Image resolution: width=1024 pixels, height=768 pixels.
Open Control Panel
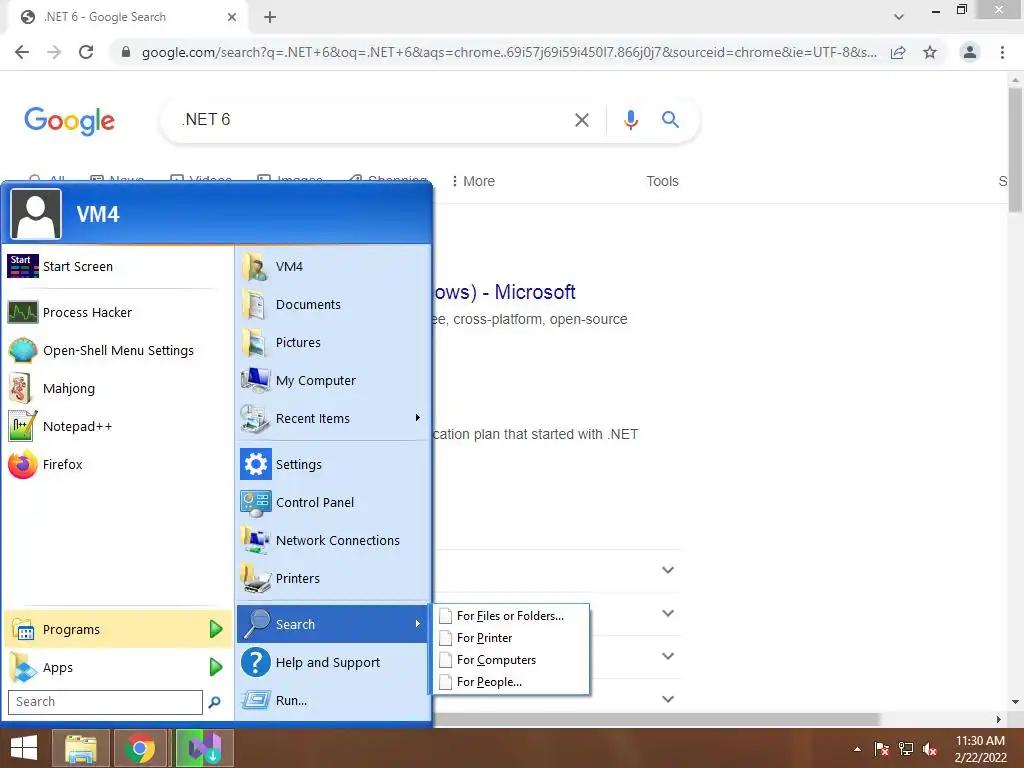(332, 502)
